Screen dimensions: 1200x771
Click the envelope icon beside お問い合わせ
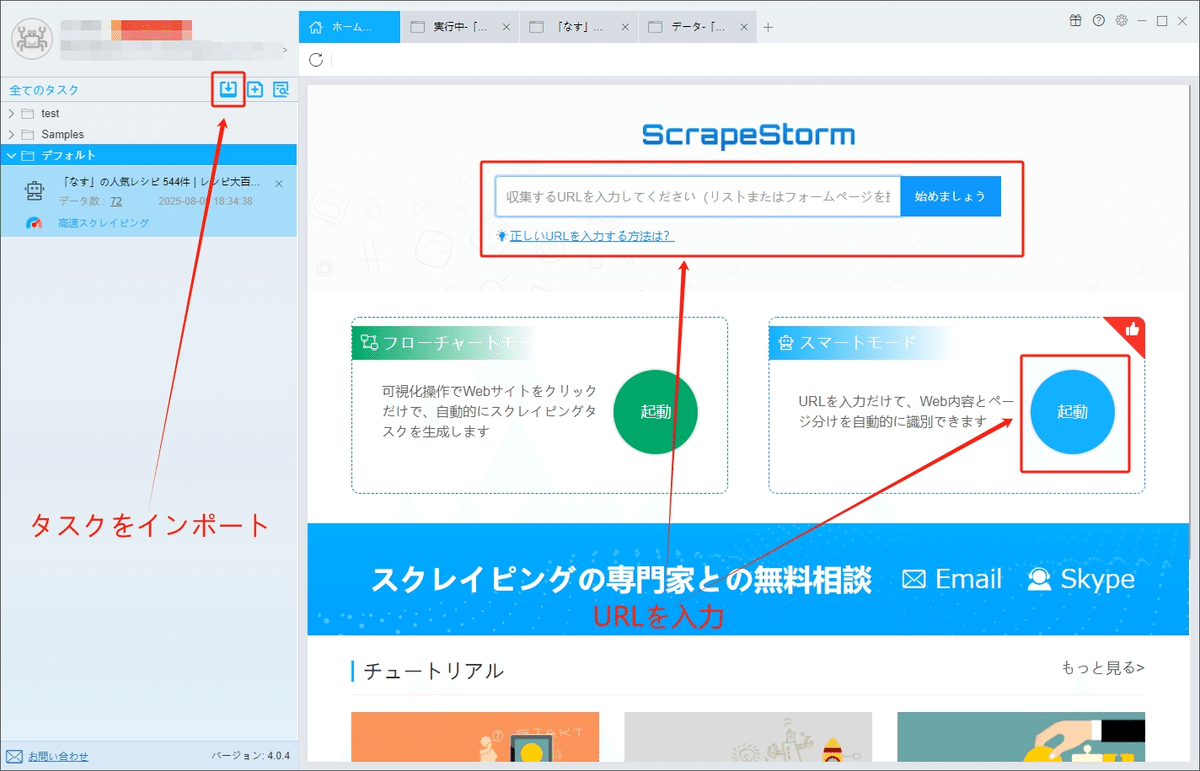click(14, 756)
